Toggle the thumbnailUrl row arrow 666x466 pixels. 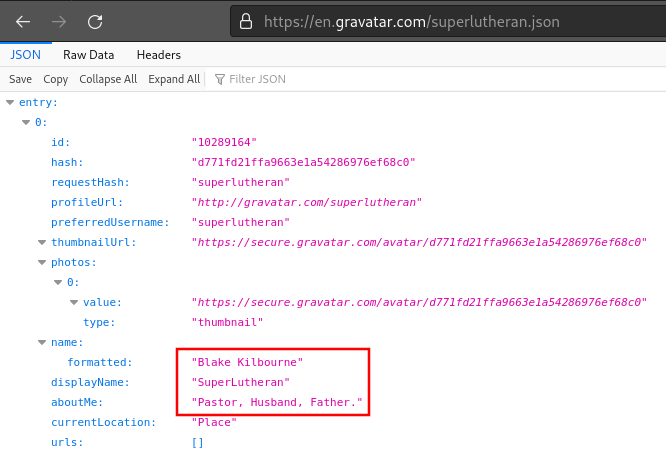point(42,243)
